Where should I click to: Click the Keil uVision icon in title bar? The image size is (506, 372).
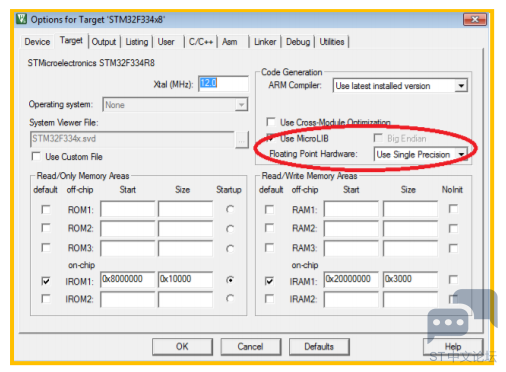point(22,19)
